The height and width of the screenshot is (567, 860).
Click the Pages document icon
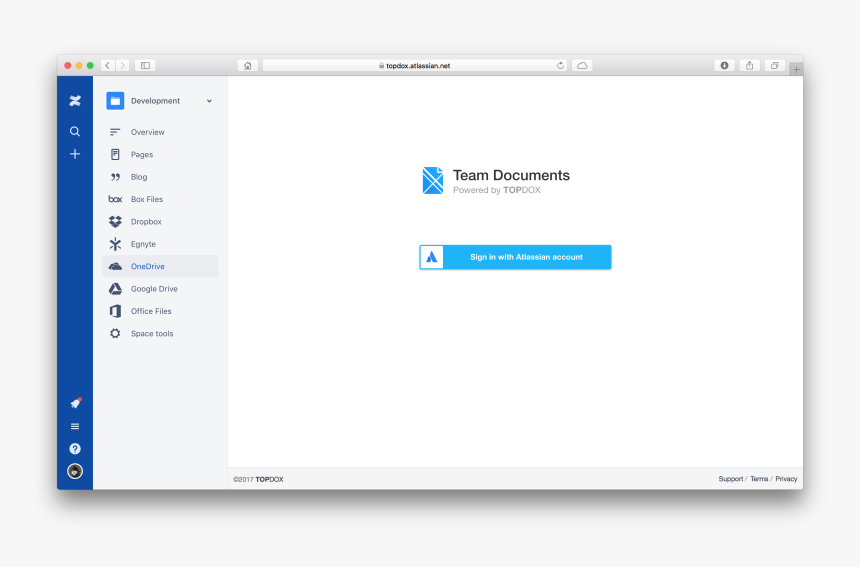click(115, 155)
